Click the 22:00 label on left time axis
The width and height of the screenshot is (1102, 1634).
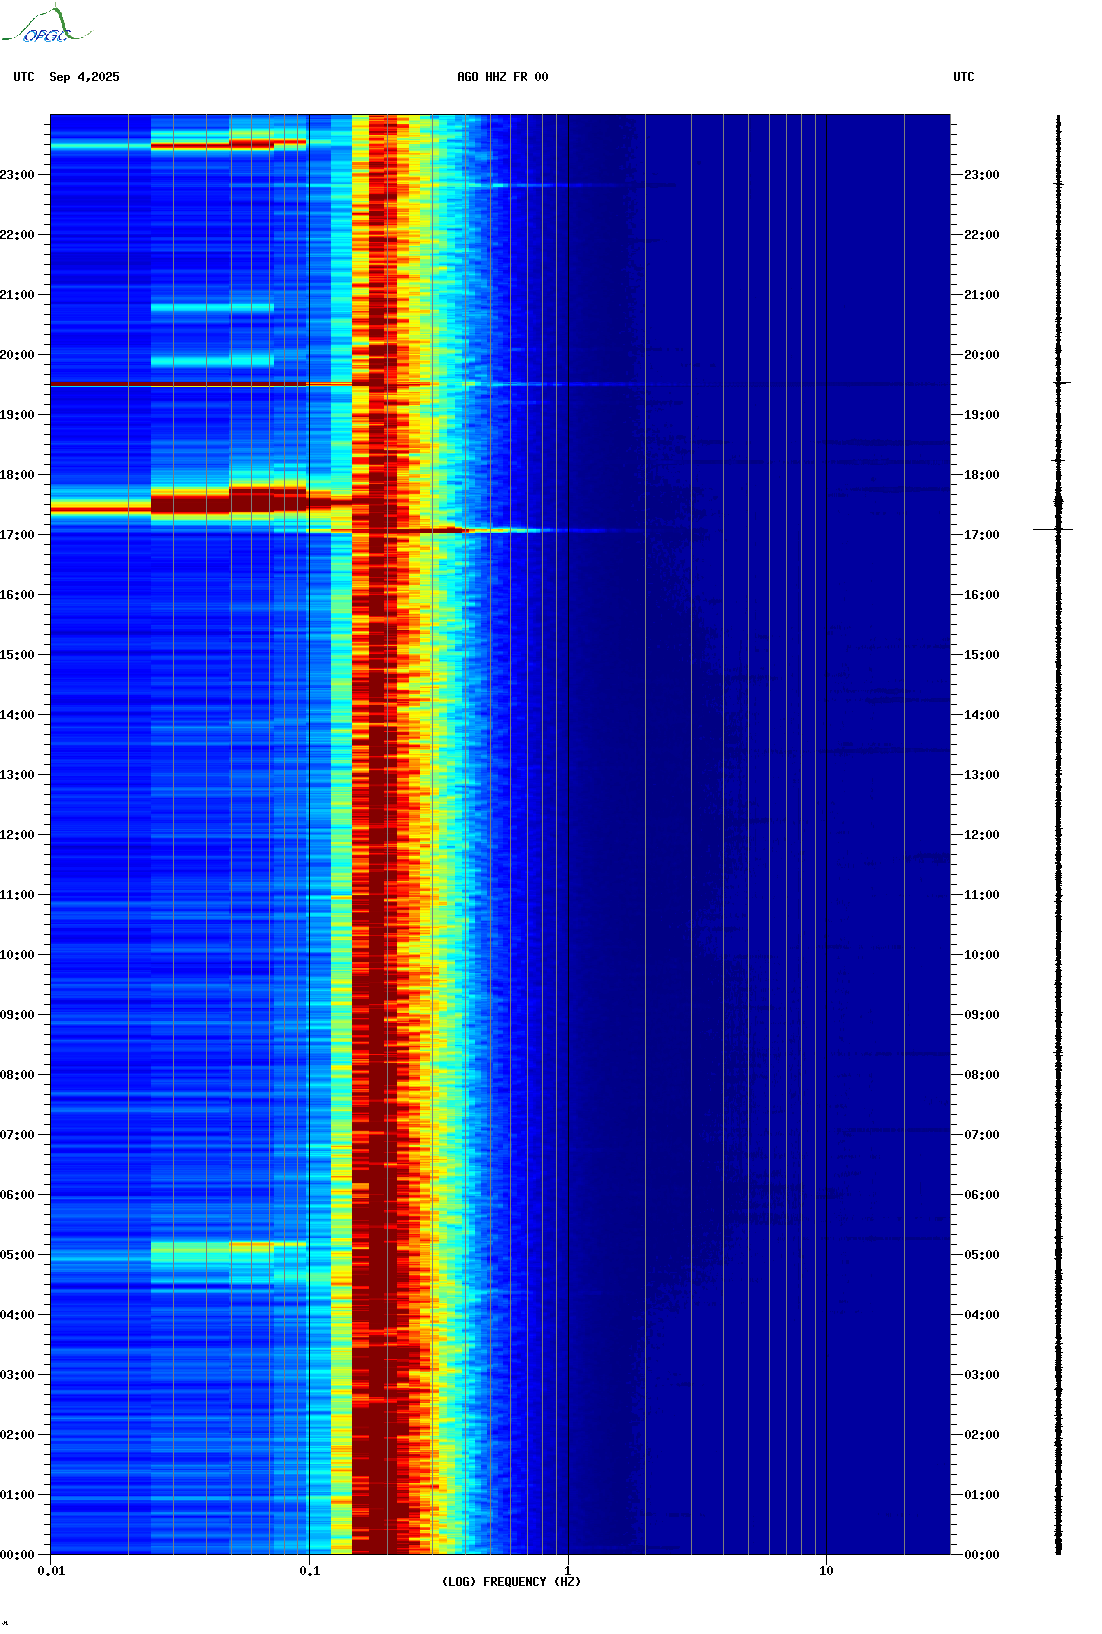point(17,235)
